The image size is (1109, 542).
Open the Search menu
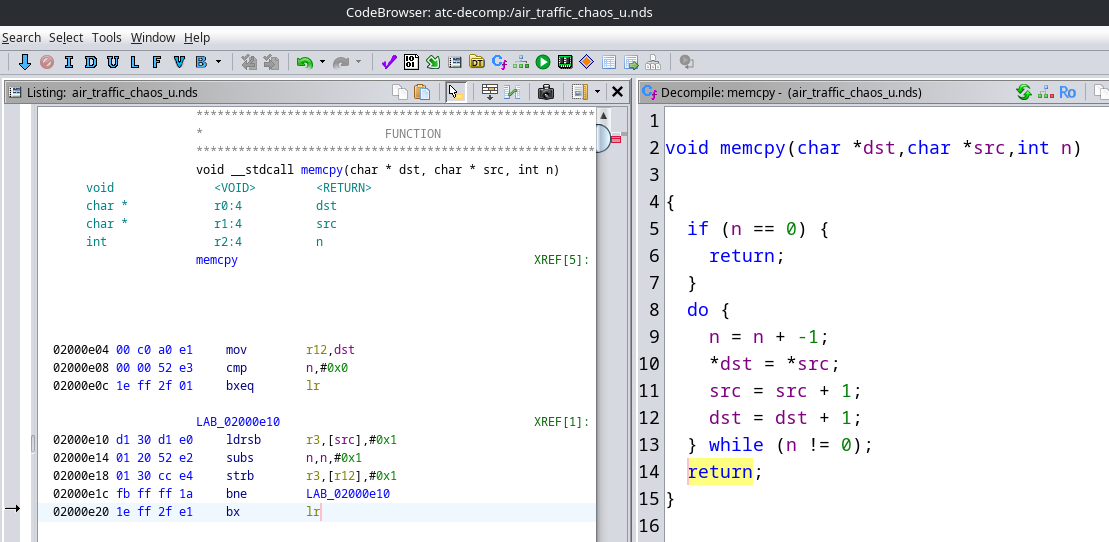click(21, 38)
